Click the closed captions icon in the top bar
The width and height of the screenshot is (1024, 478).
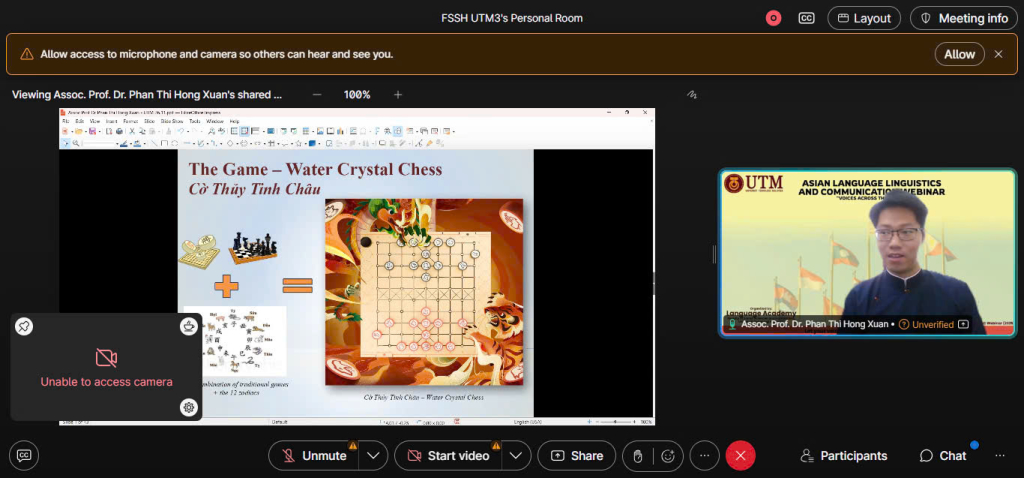coord(807,18)
